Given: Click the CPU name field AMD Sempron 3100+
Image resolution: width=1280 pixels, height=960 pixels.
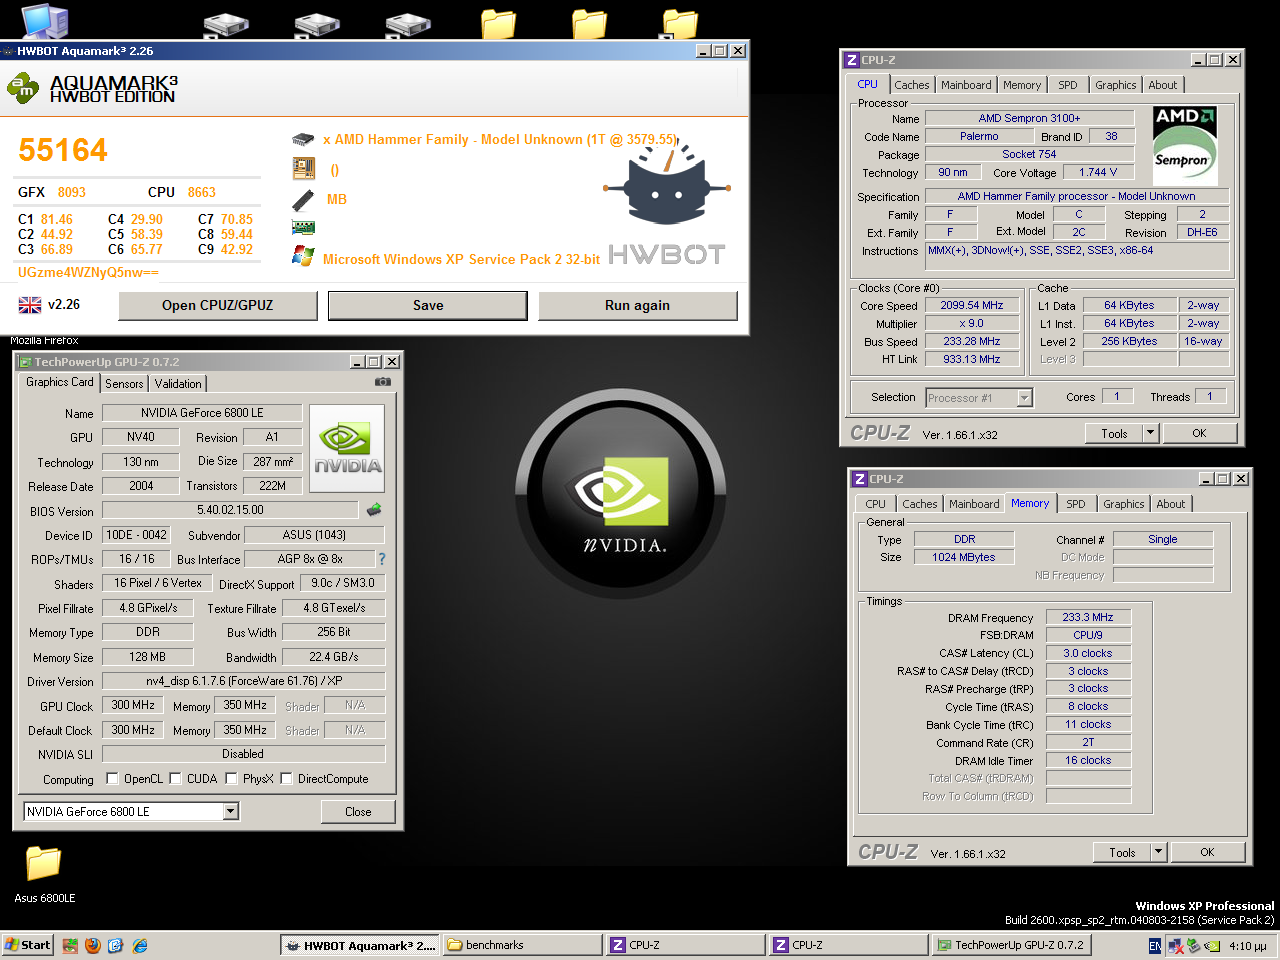Looking at the screenshot, I should (1029, 118).
